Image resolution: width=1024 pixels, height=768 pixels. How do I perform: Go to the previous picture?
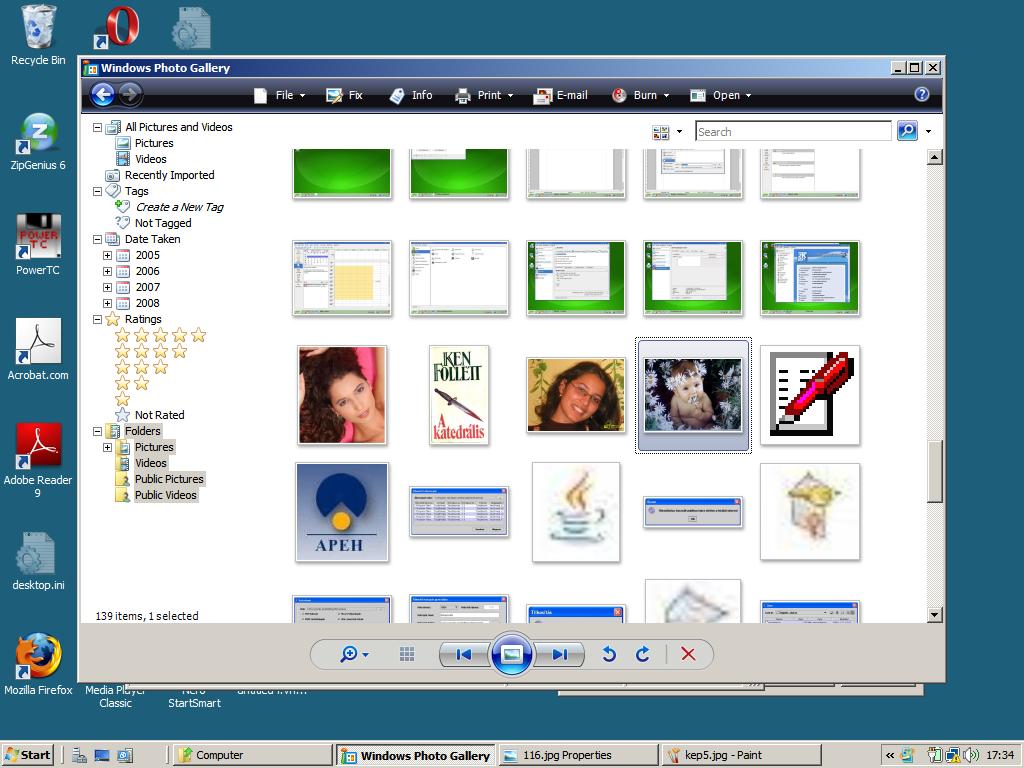coord(463,654)
